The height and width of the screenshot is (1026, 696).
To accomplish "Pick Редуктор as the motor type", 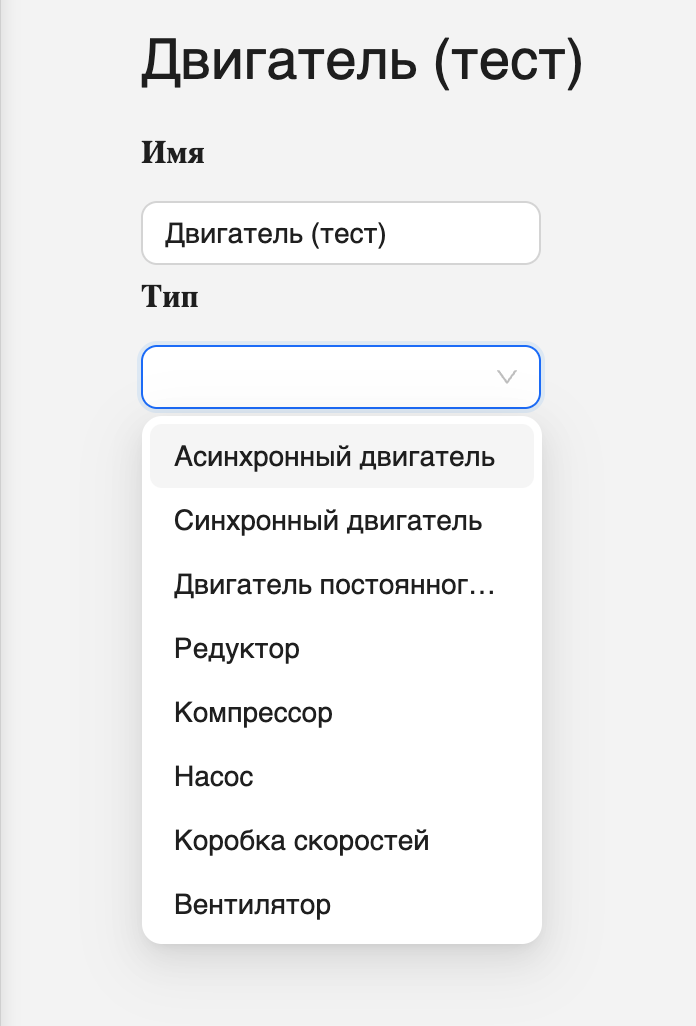I will point(236,648).
